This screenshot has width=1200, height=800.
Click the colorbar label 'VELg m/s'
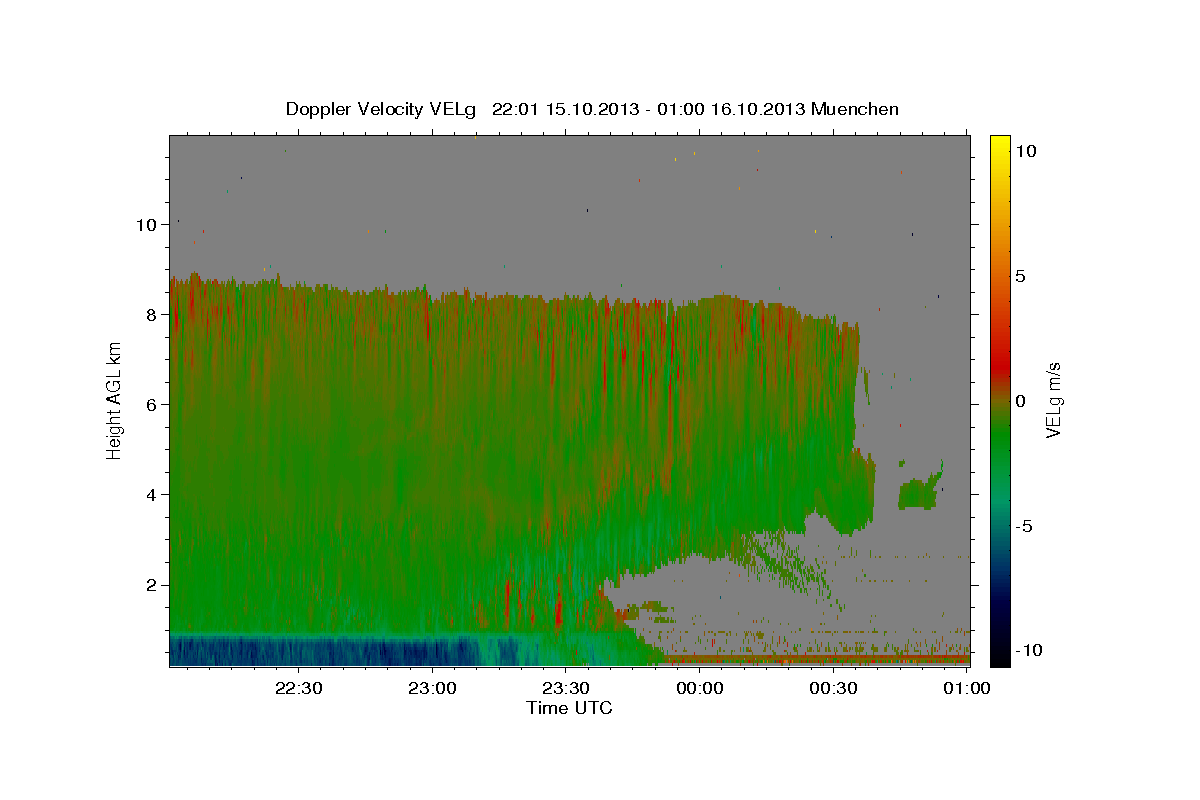pos(1053,400)
